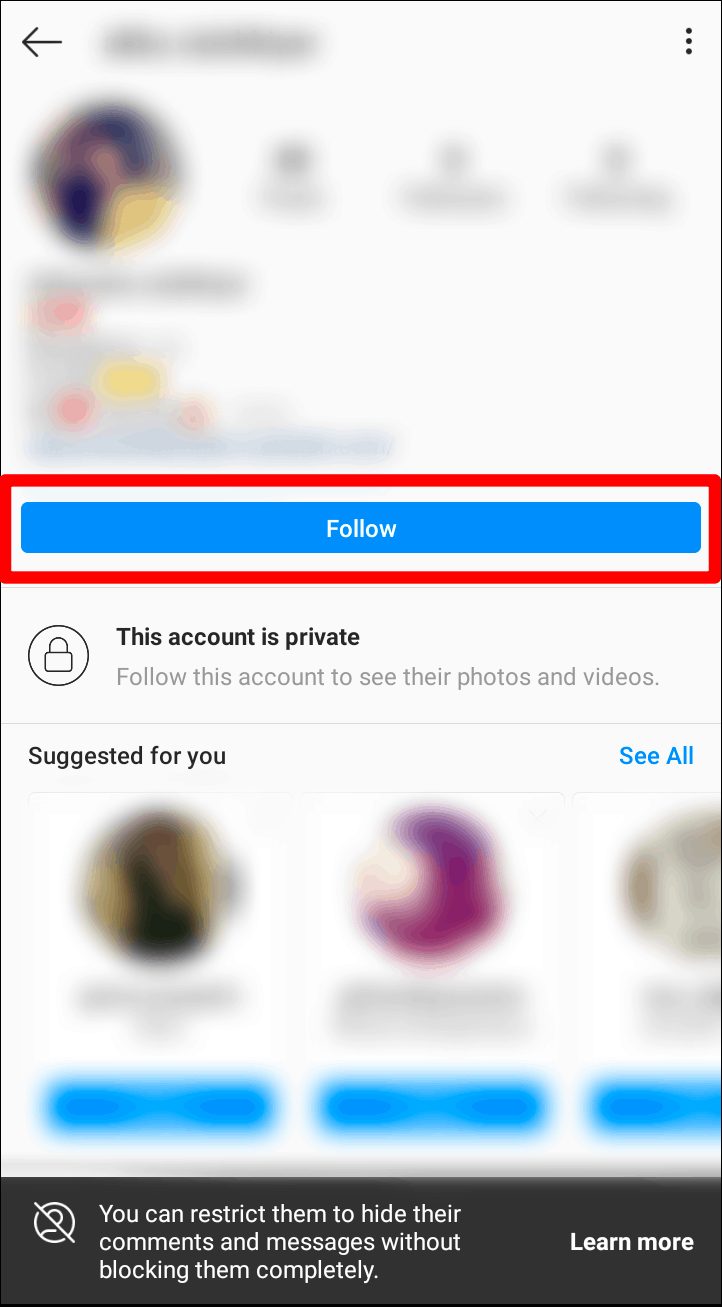Screen dimensions: 722x1307
Task: Open the See All suggestions link
Action: 656,756
